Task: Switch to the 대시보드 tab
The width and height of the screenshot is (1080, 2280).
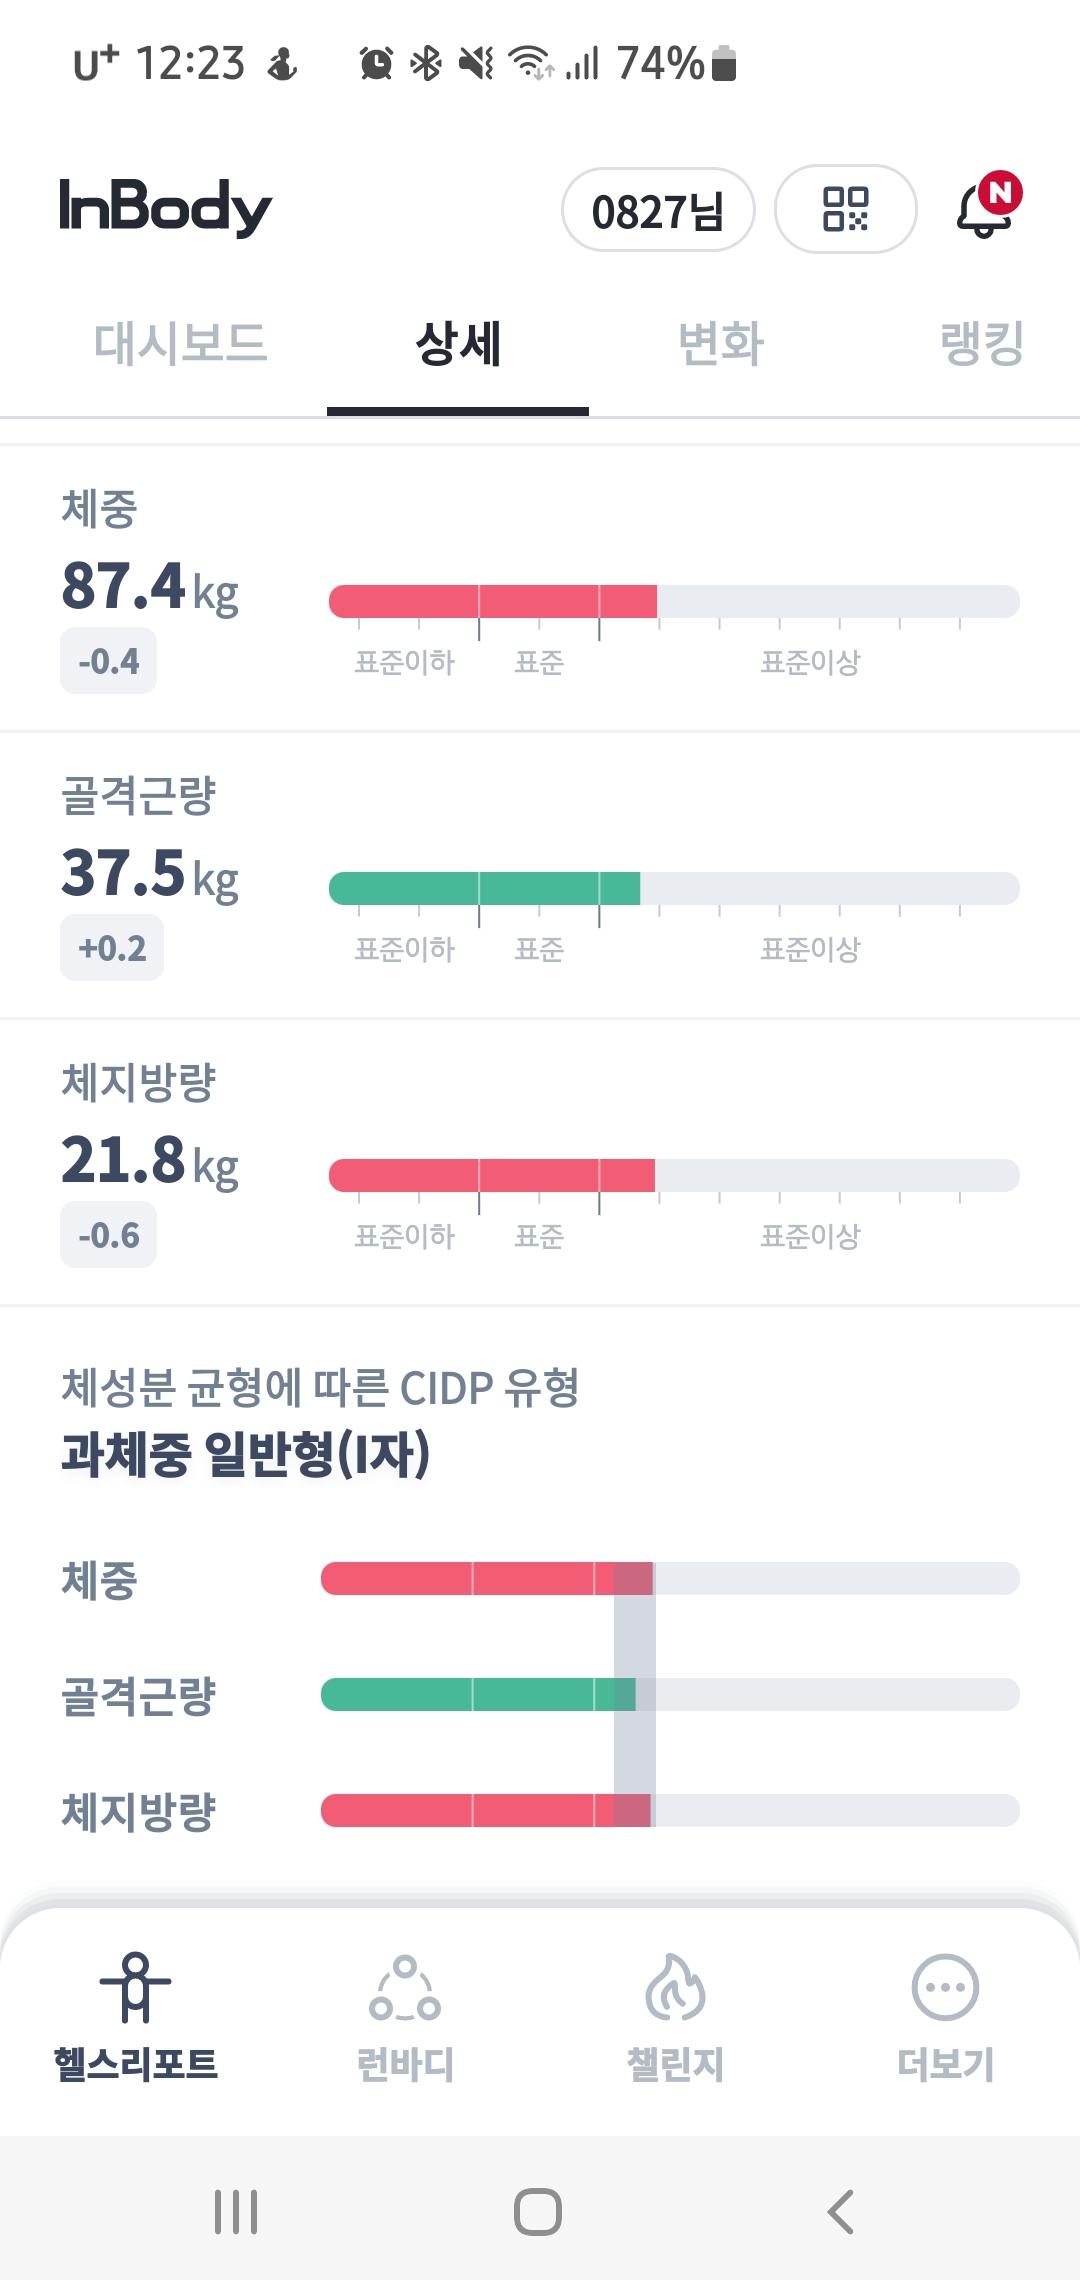Action: point(181,343)
